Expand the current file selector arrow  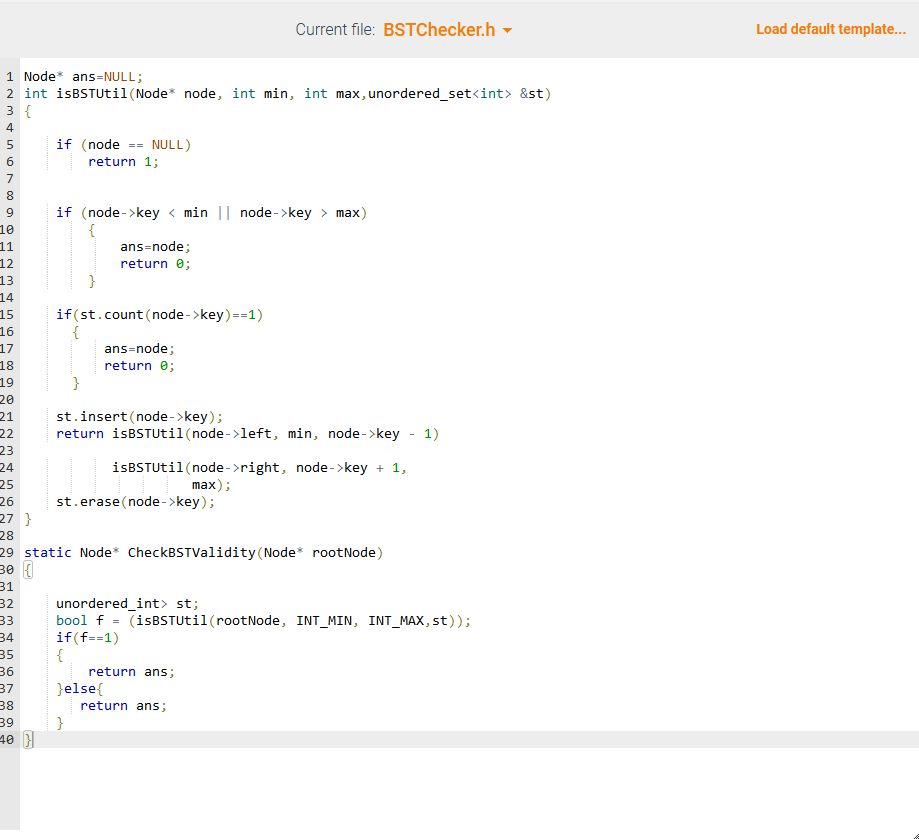click(504, 30)
